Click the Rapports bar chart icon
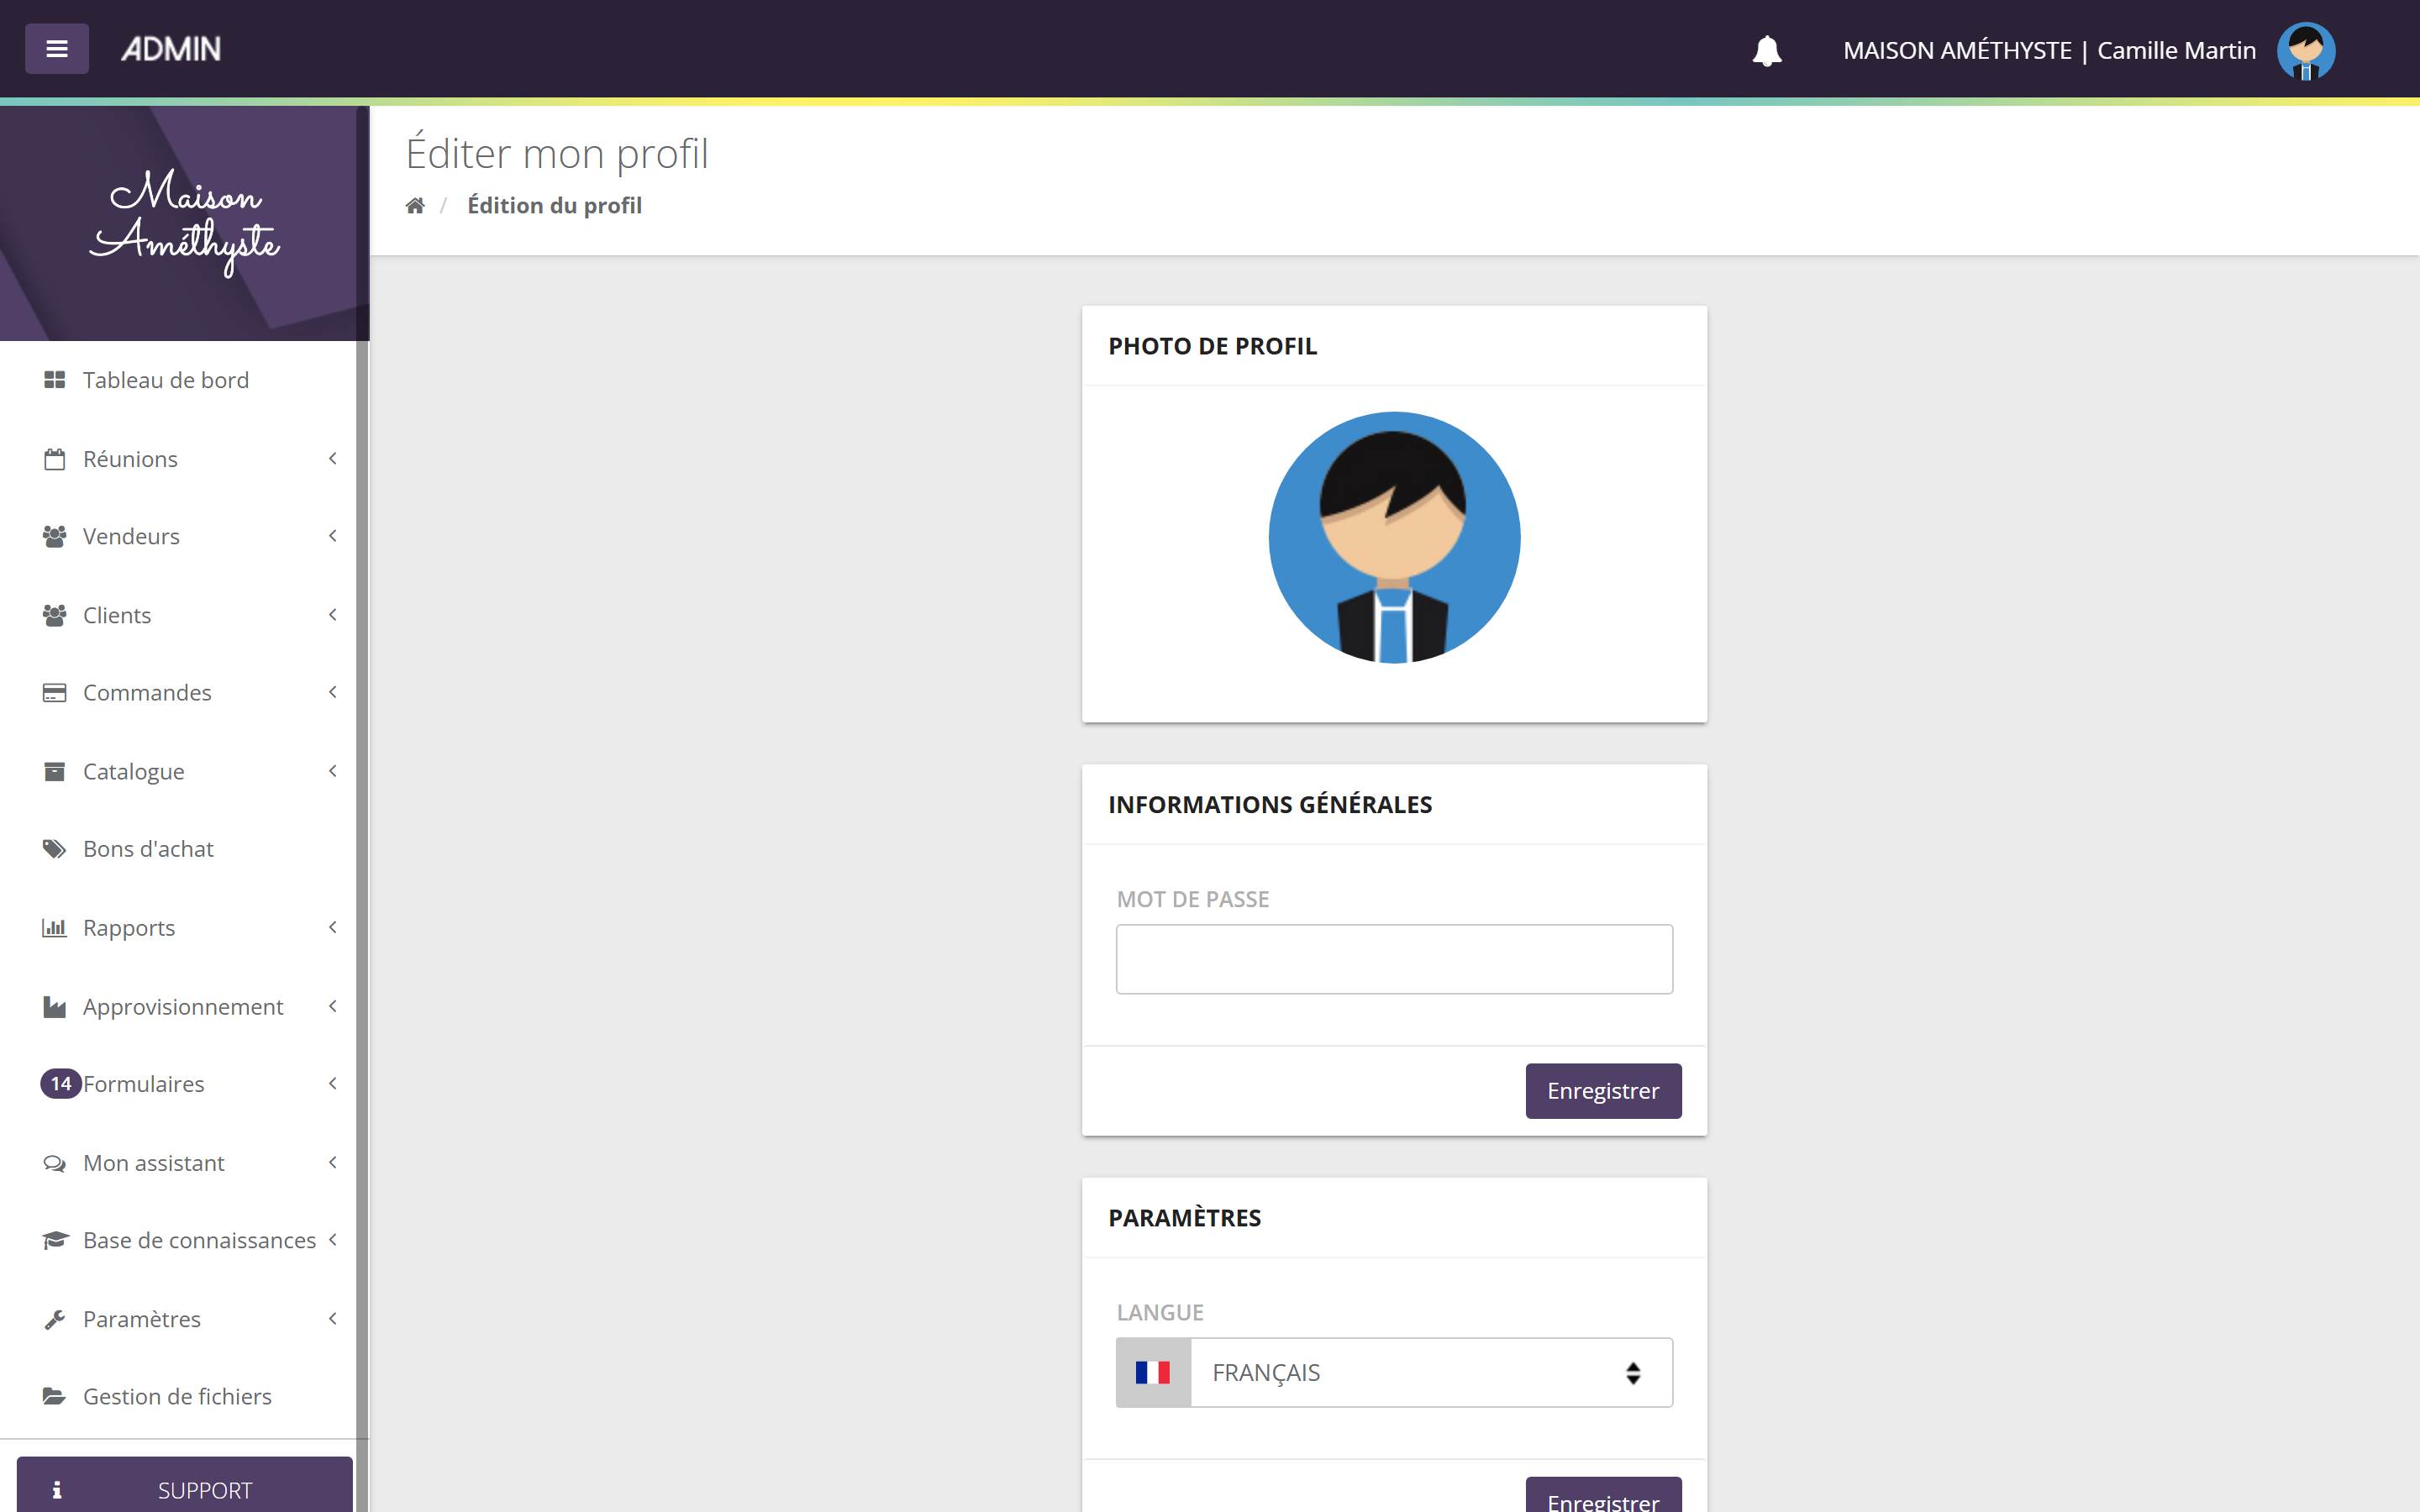 pos(54,928)
